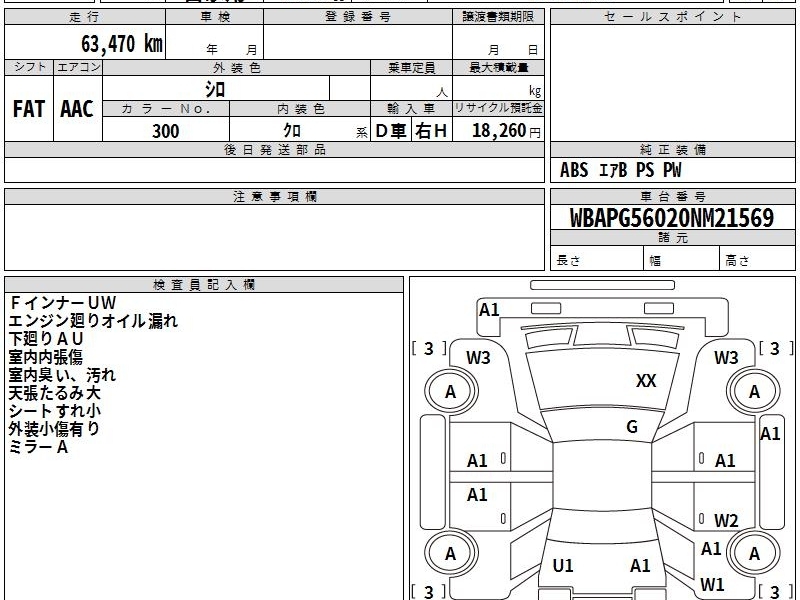Click the 車台番号 header
Screen dimensions: 800x600
672,196
